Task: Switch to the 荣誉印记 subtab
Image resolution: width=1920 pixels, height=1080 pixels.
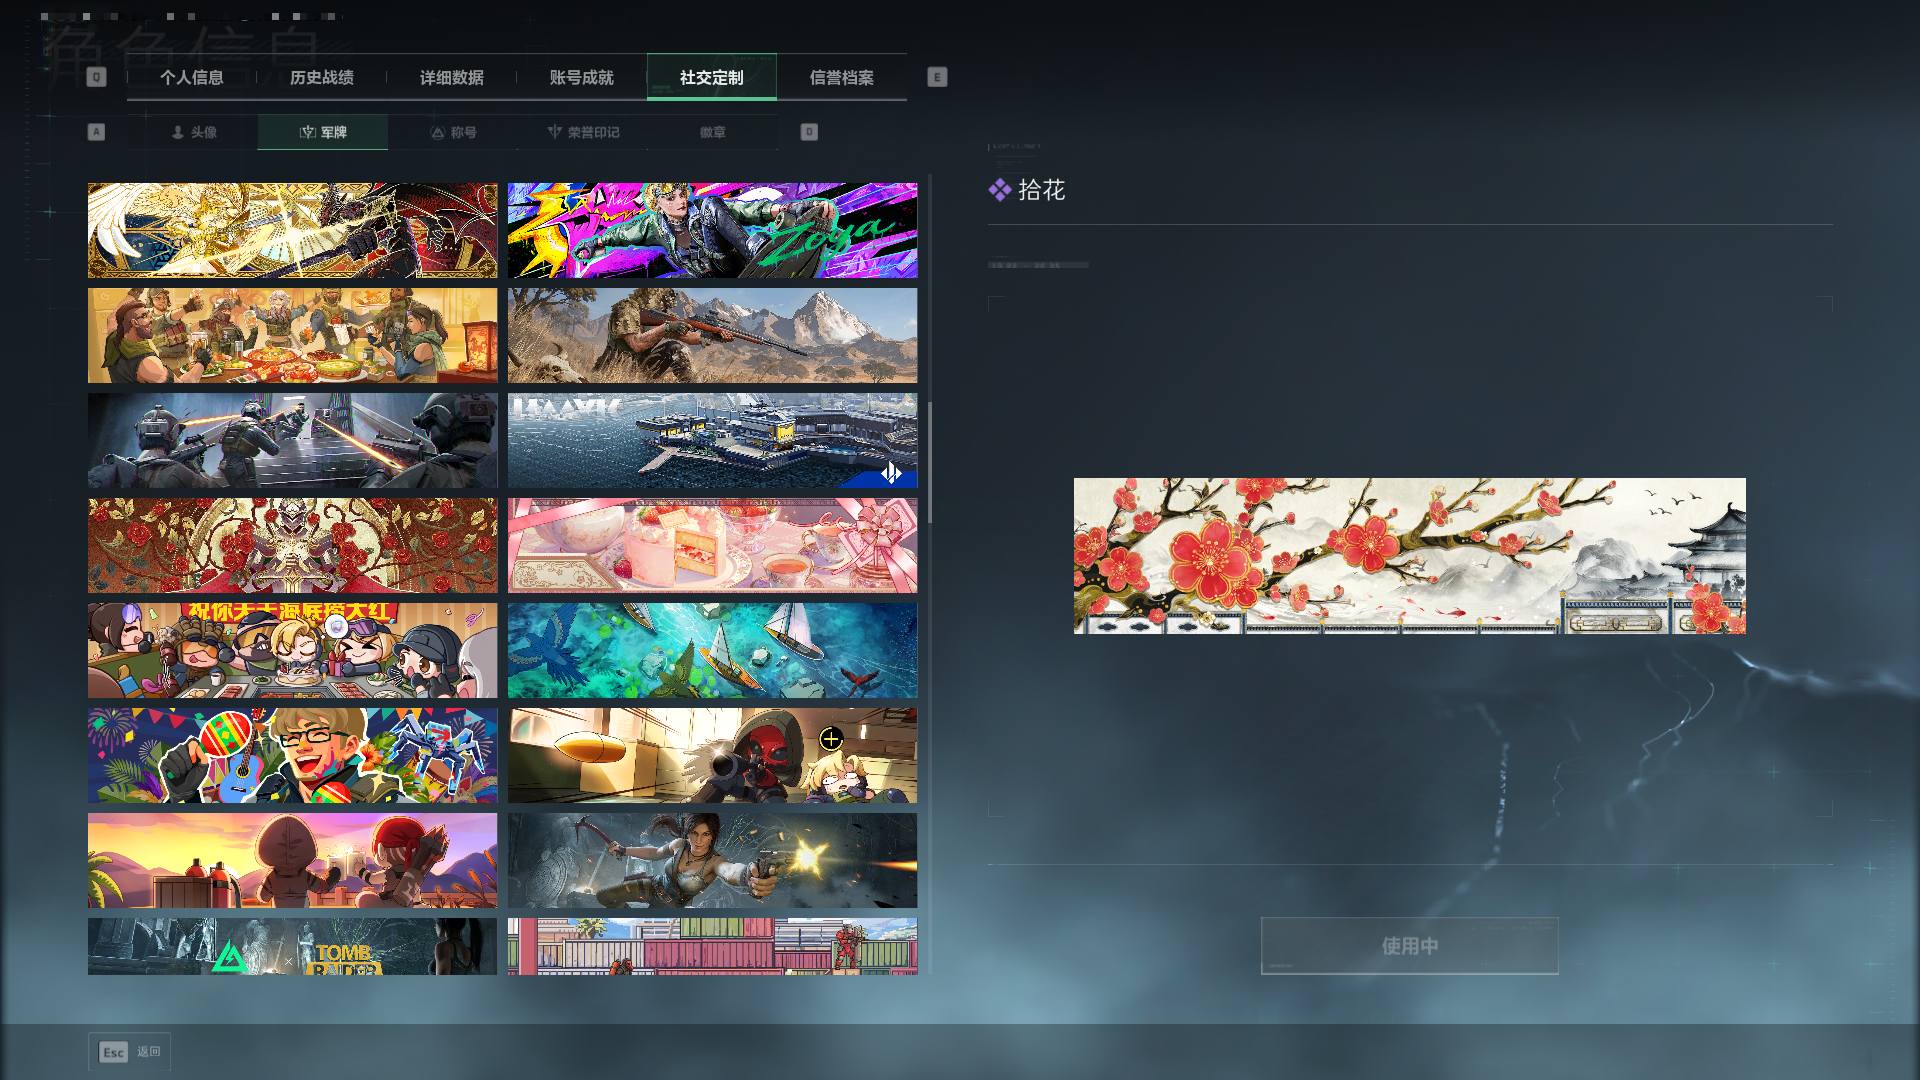Action: point(583,132)
